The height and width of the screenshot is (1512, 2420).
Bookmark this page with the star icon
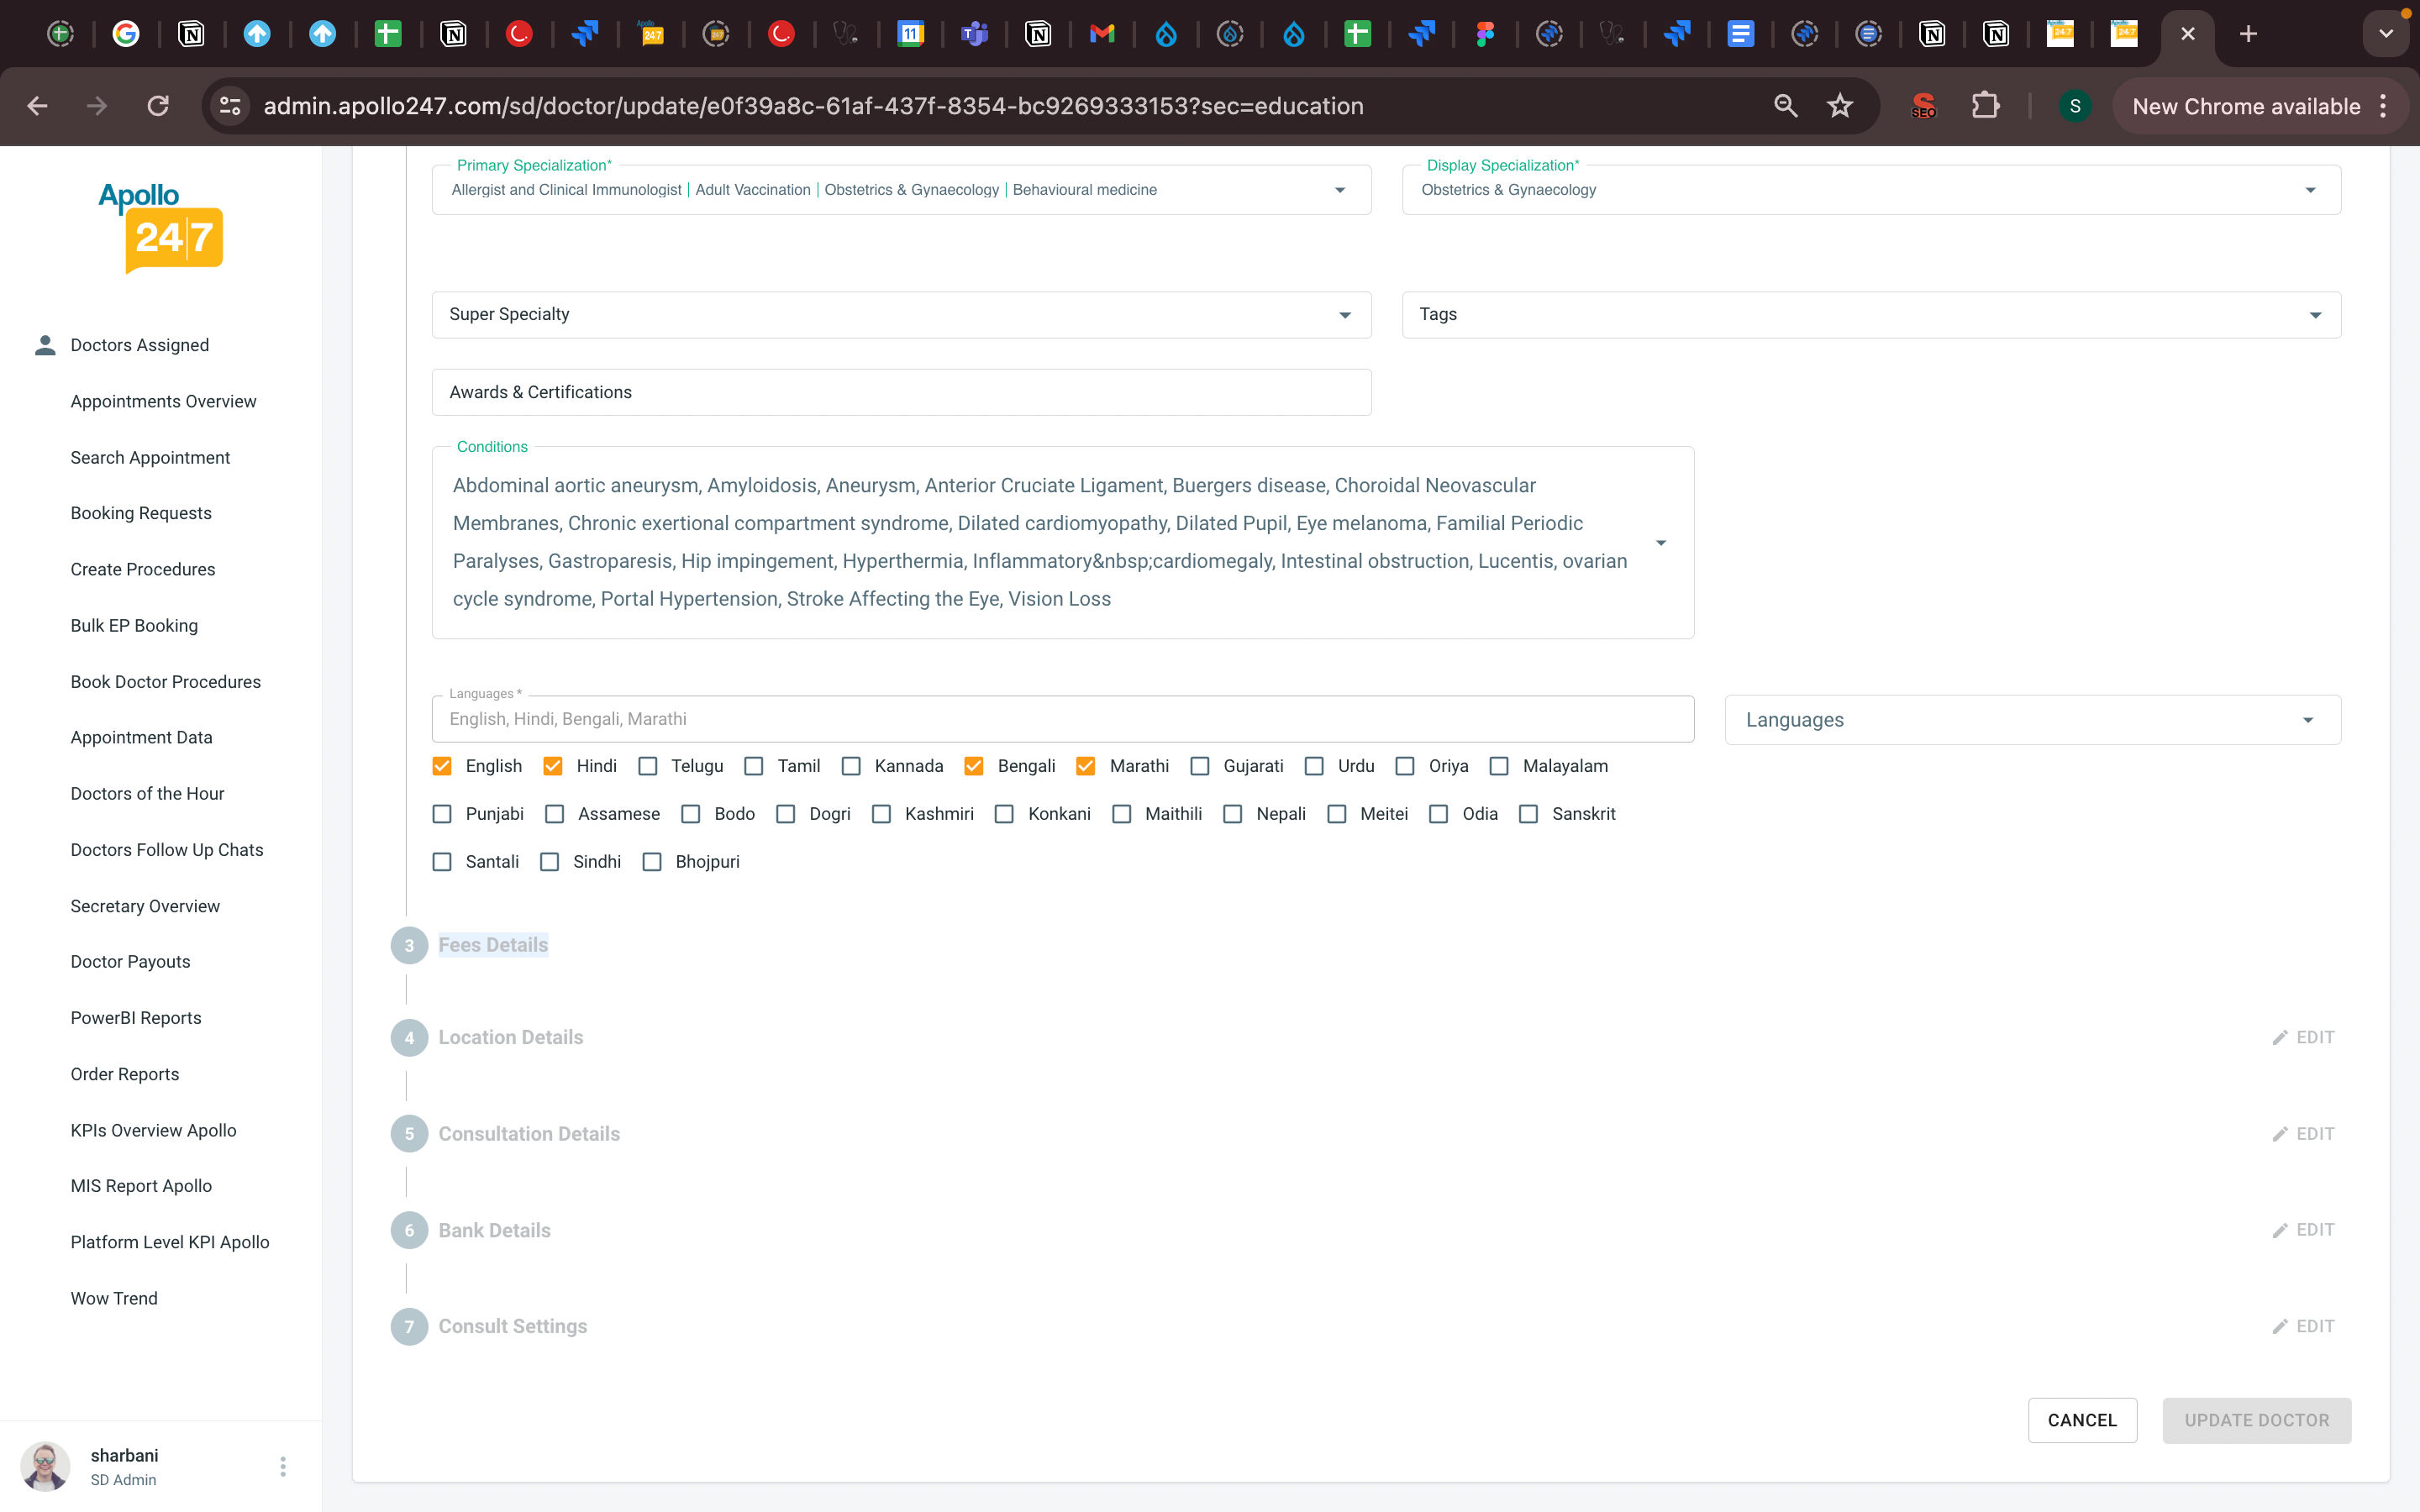click(1840, 106)
